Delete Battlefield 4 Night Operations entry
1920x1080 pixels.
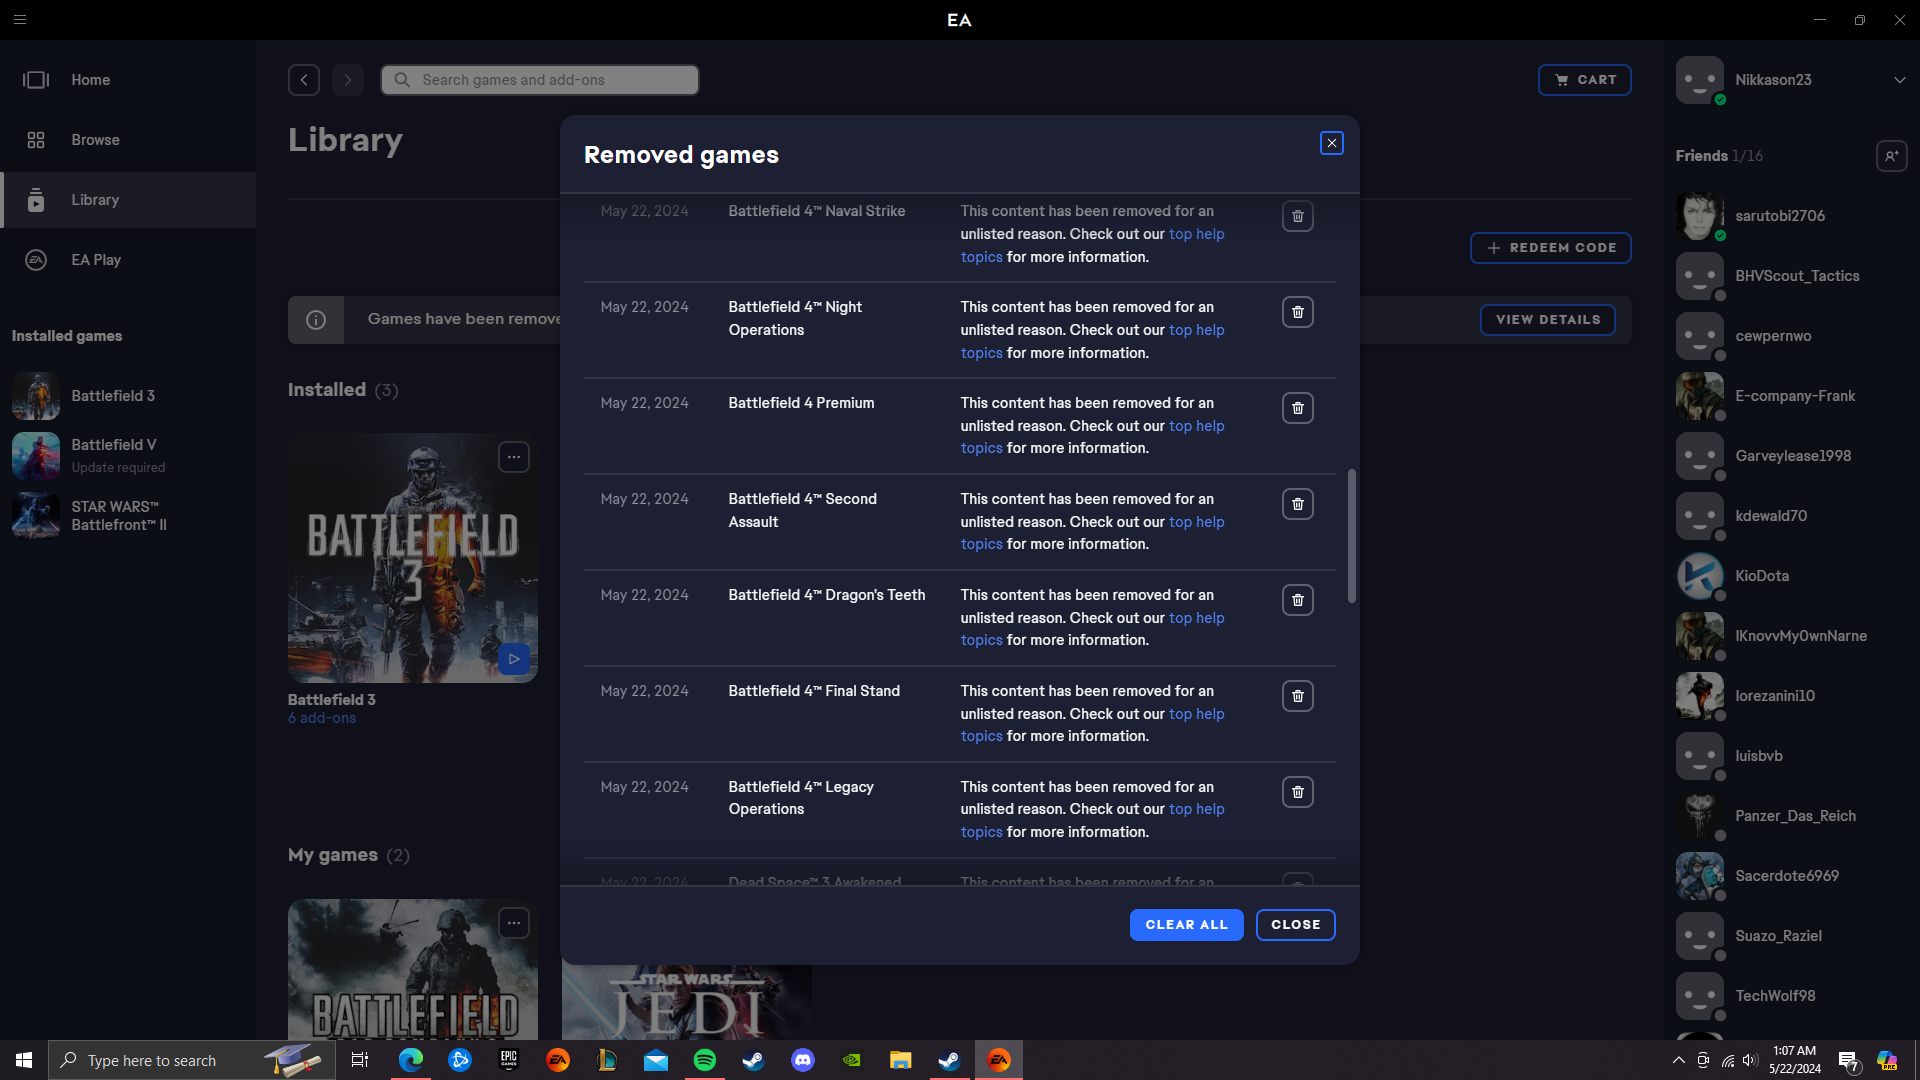point(1297,312)
